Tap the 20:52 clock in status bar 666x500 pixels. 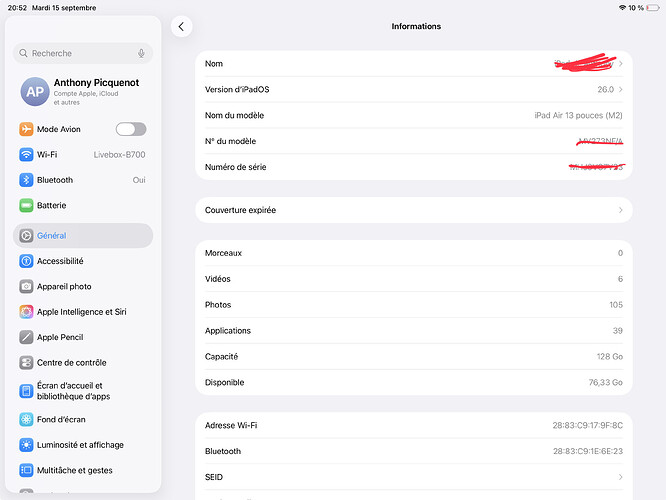coord(17,8)
